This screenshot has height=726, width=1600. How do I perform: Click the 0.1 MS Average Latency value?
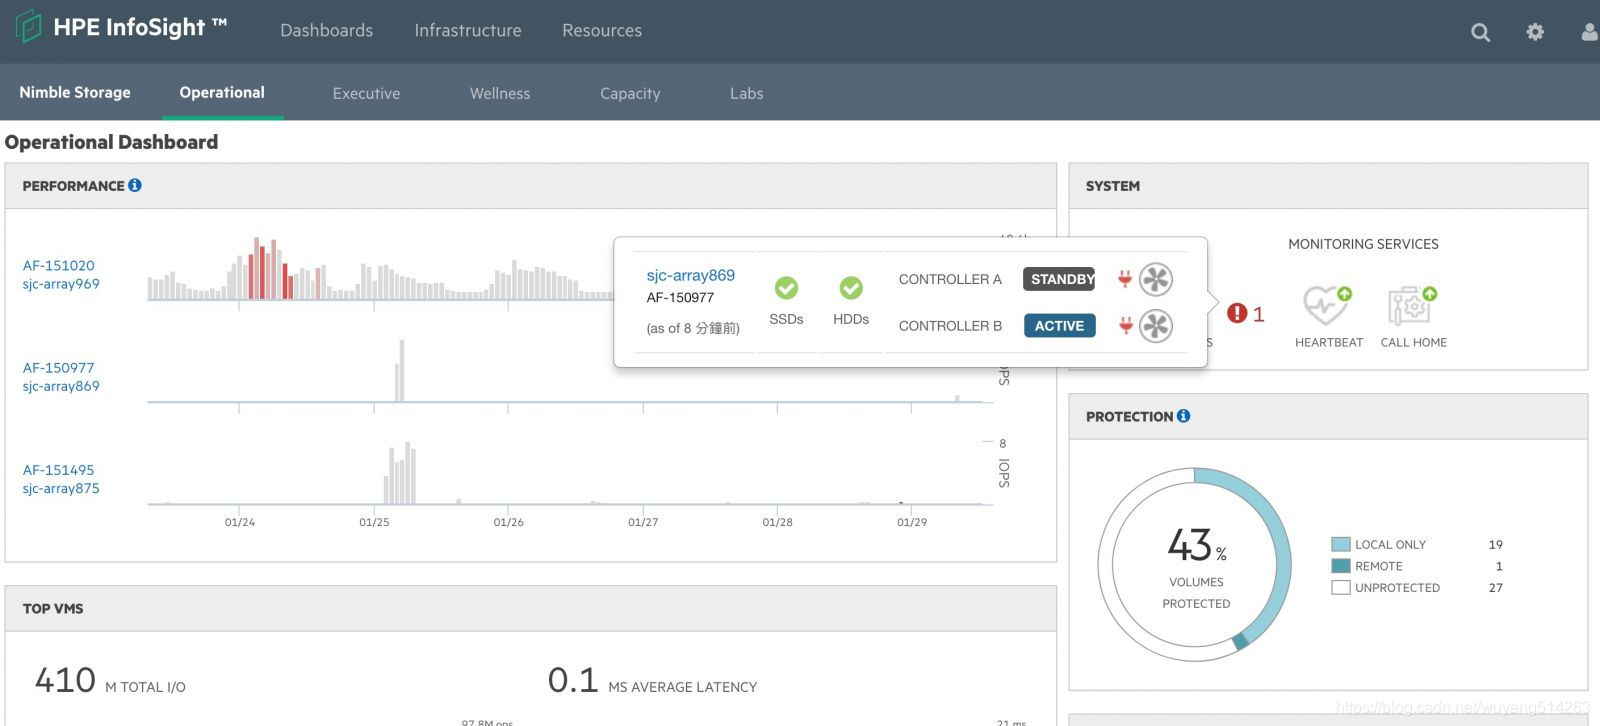(x=573, y=680)
